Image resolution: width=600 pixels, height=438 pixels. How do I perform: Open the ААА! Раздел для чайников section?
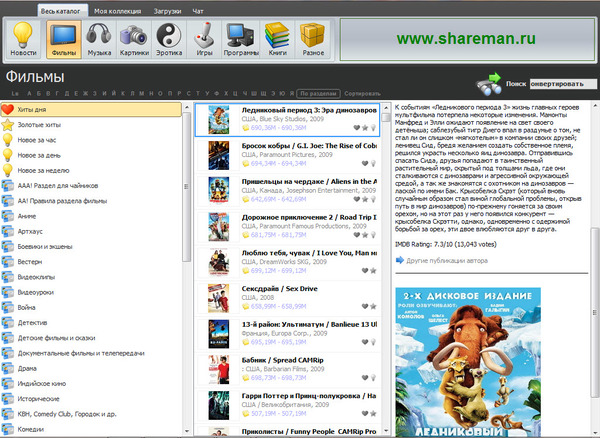tap(91, 186)
